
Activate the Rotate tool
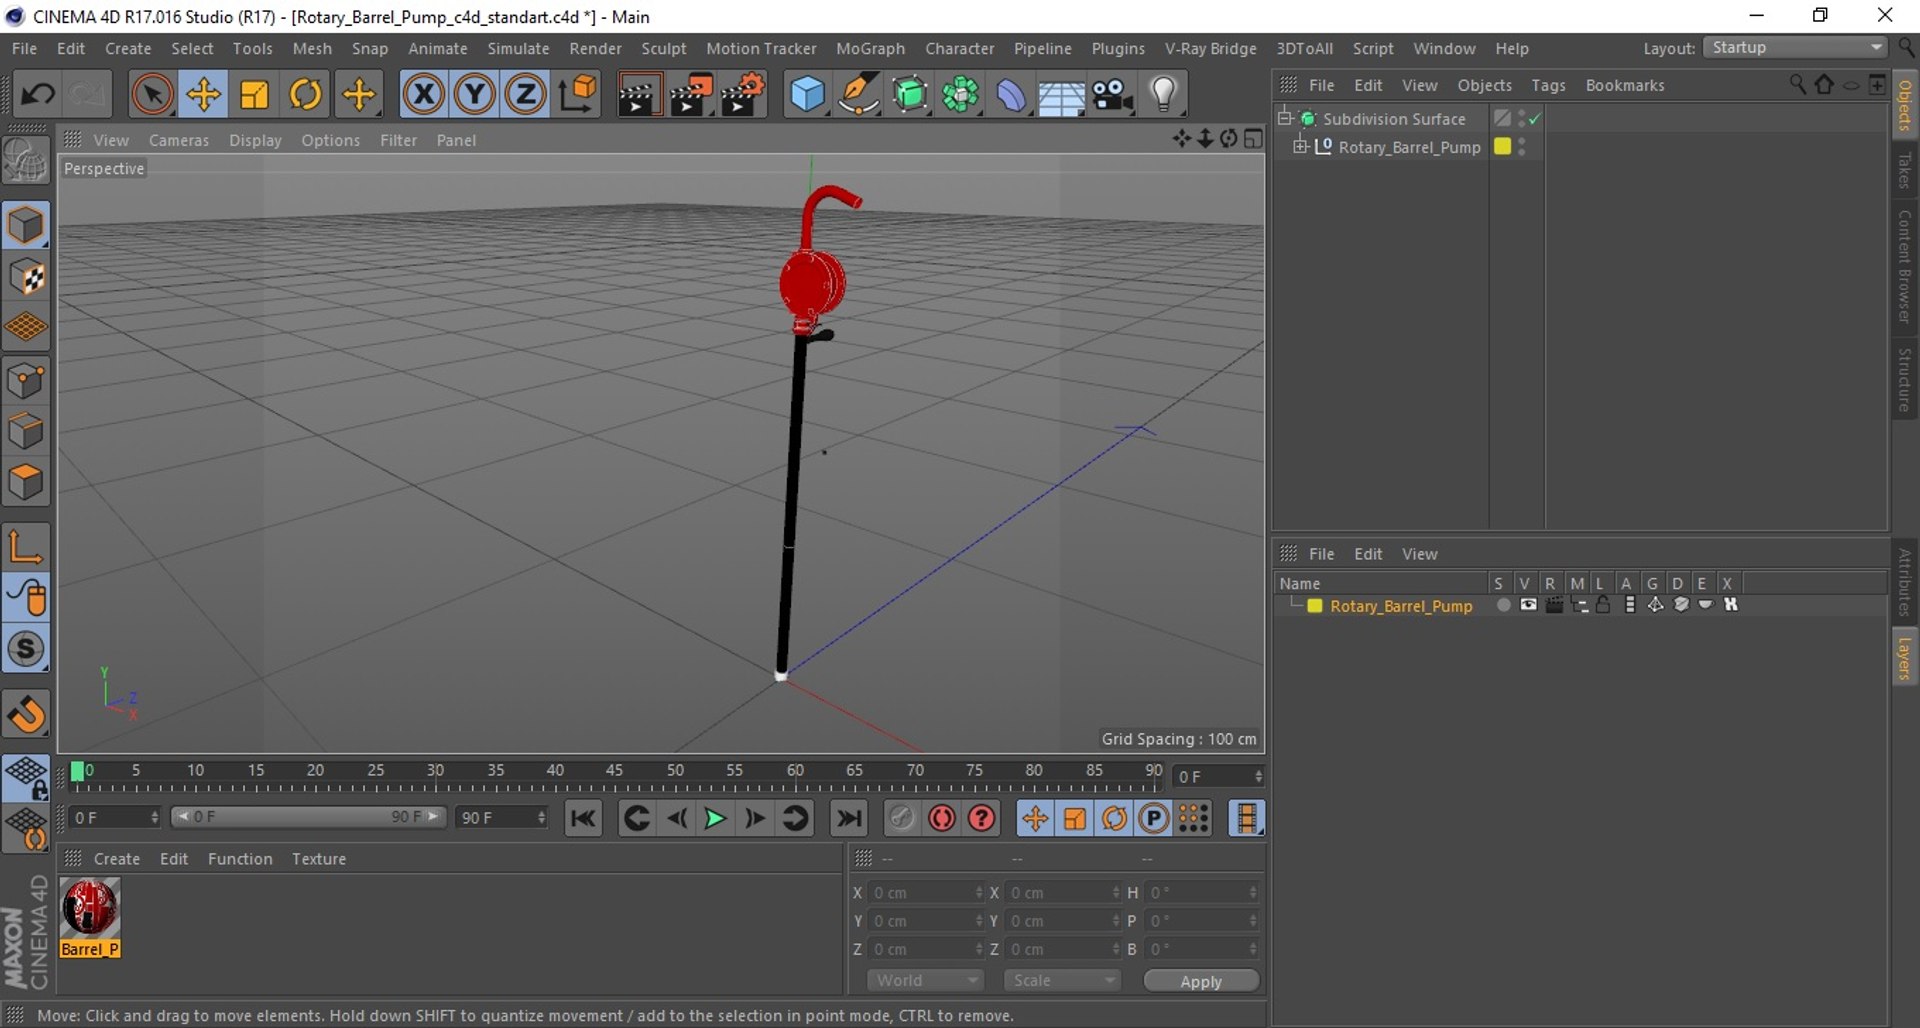(x=306, y=95)
